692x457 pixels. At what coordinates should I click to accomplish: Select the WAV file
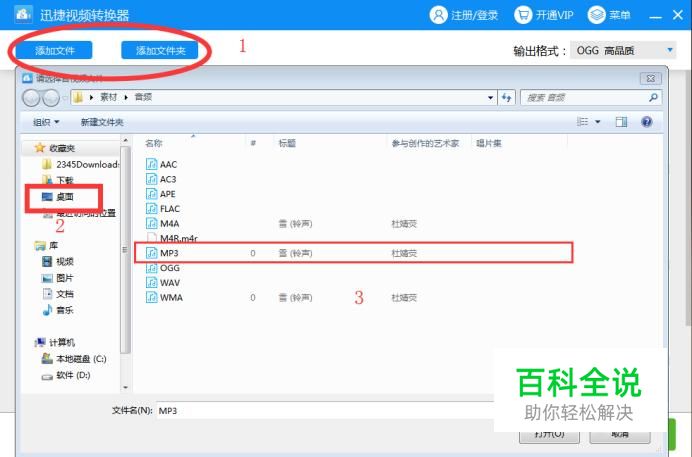coord(163,283)
